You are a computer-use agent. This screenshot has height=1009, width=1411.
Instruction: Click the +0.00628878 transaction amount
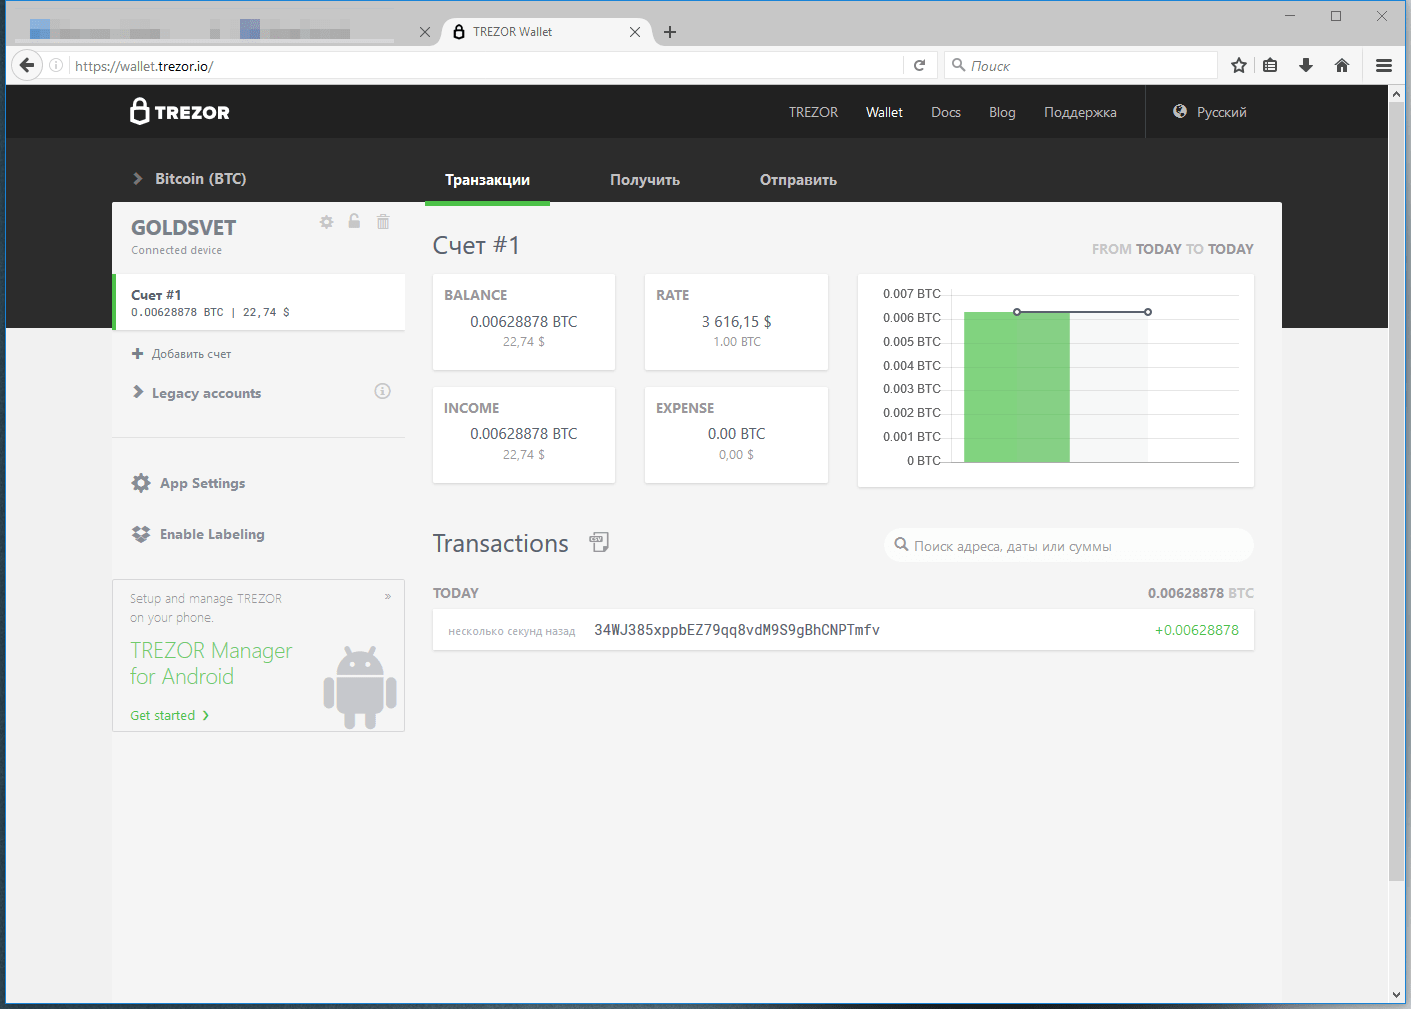1196,630
